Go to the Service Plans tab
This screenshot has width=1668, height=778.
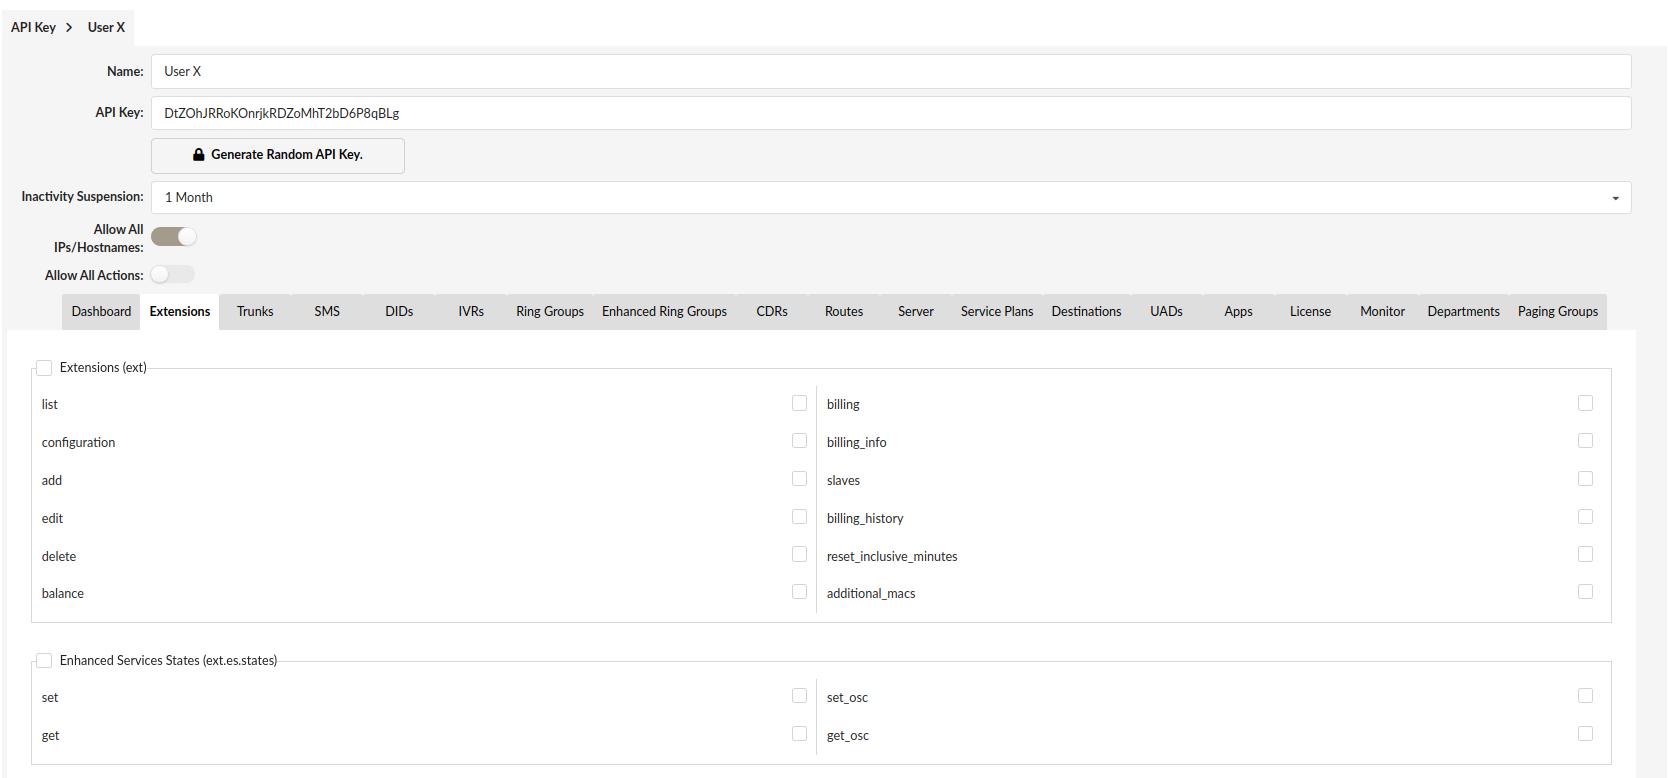click(996, 312)
